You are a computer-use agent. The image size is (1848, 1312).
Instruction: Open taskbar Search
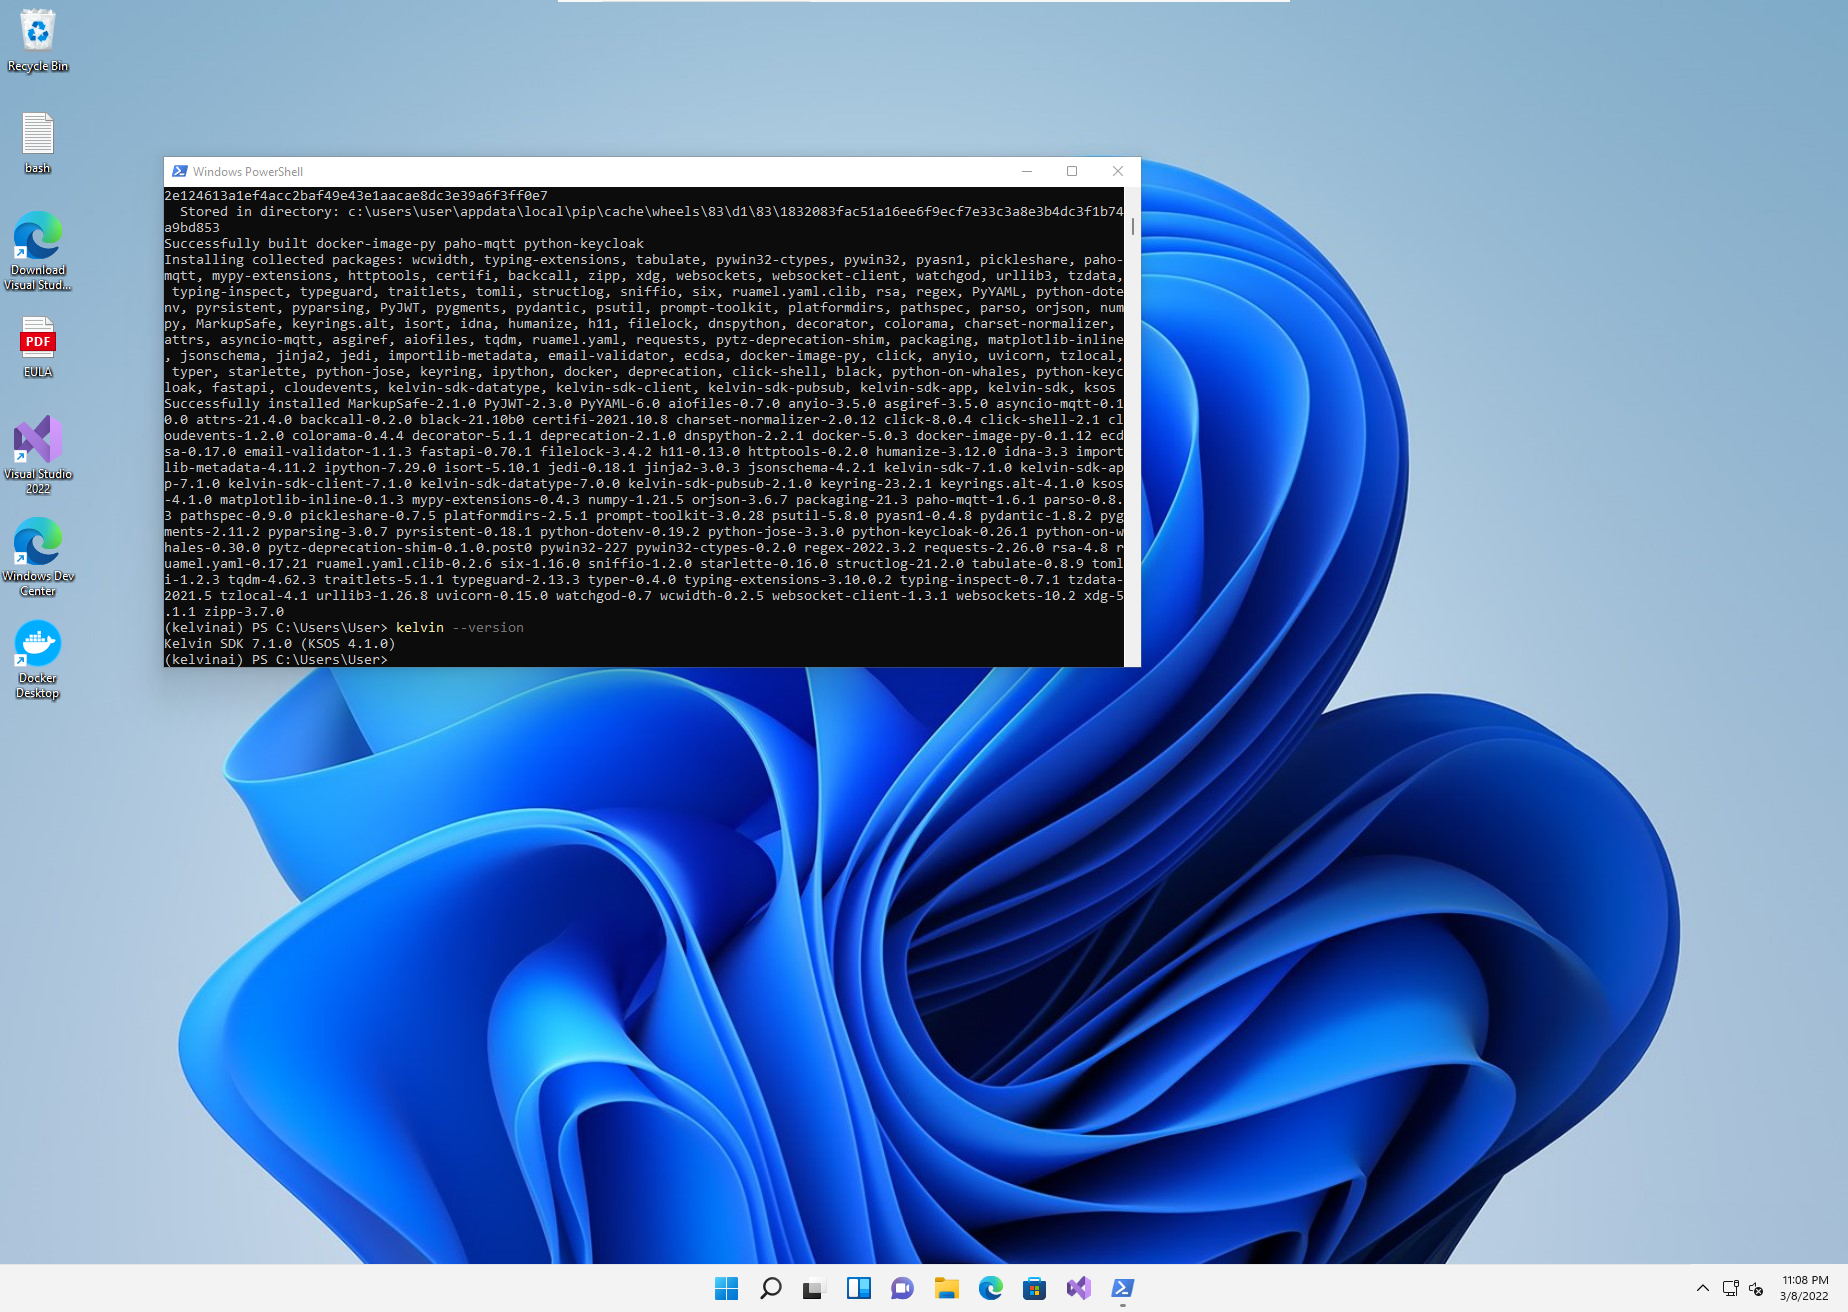tap(771, 1288)
